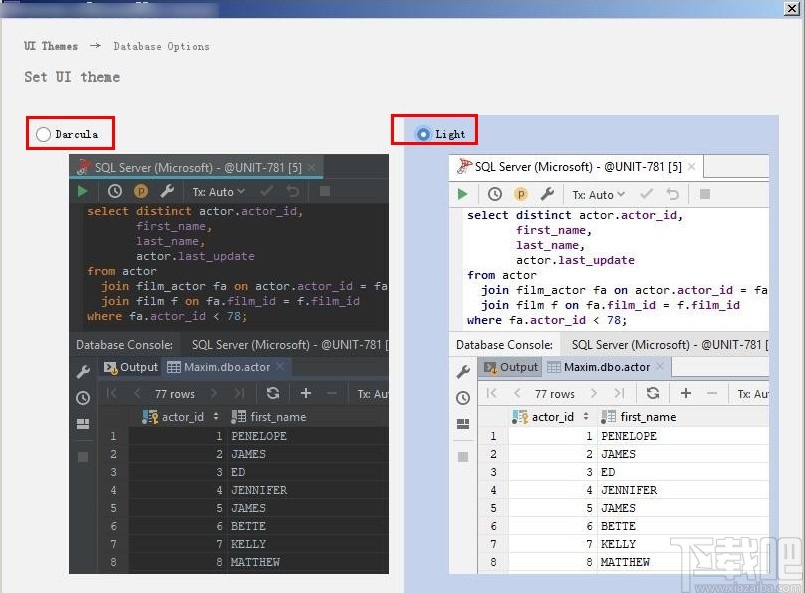The height and width of the screenshot is (593, 805).
Task: Open the history clock icon in Darcula toolbar
Action: 115,192
